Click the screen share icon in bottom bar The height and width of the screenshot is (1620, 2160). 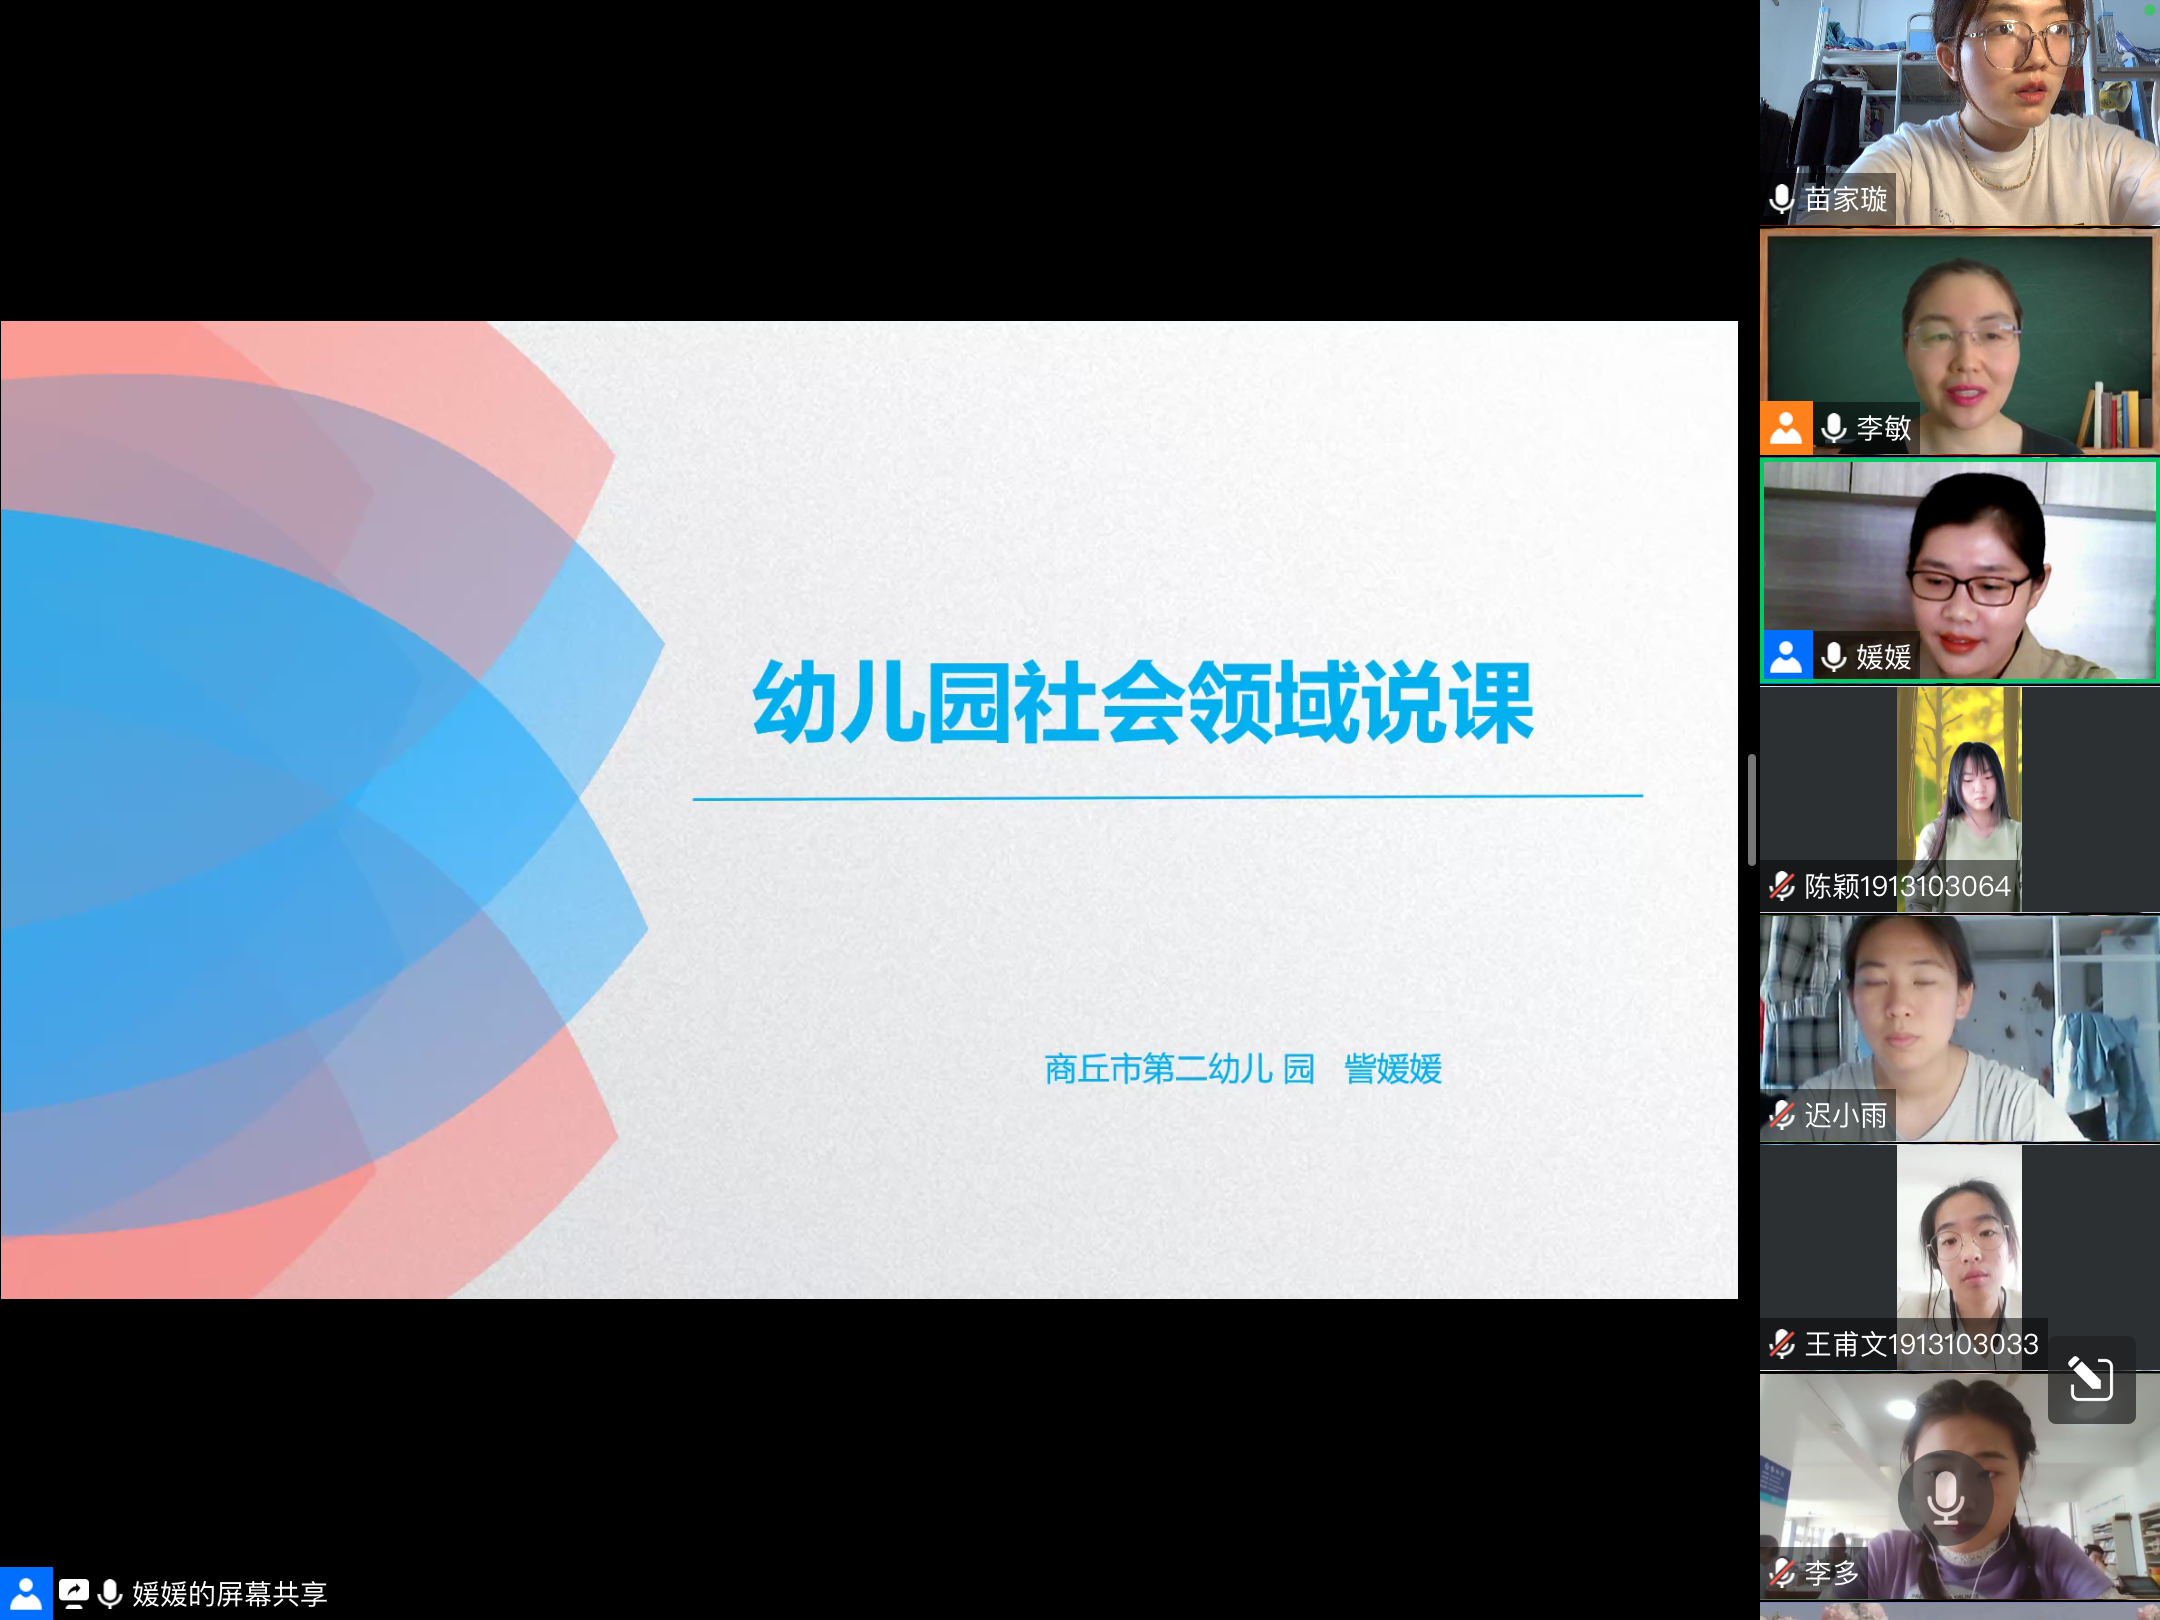73,1593
